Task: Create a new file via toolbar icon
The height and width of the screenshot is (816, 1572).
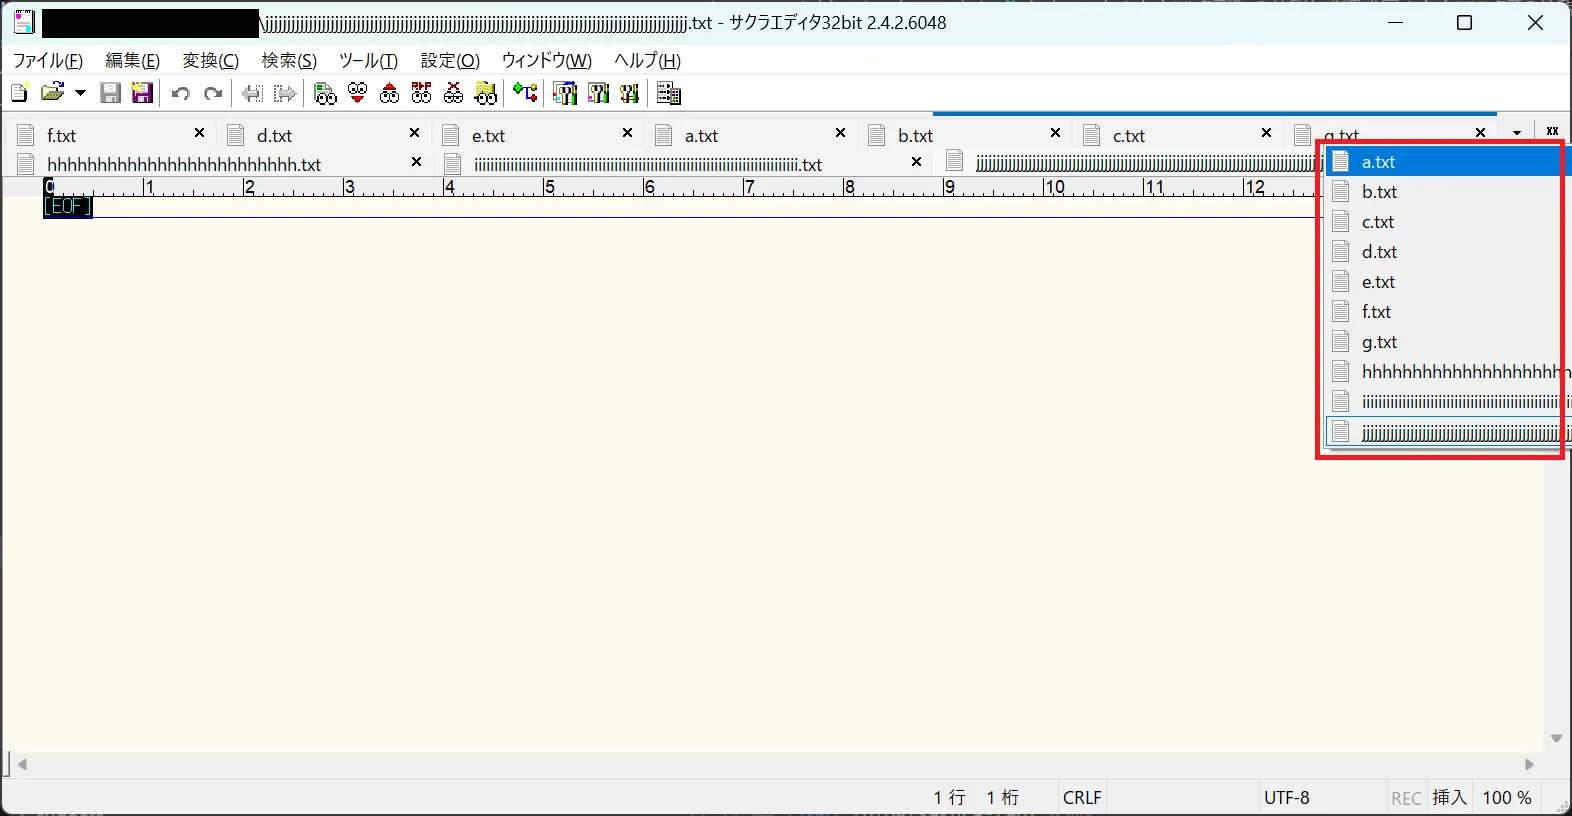Action: point(18,93)
